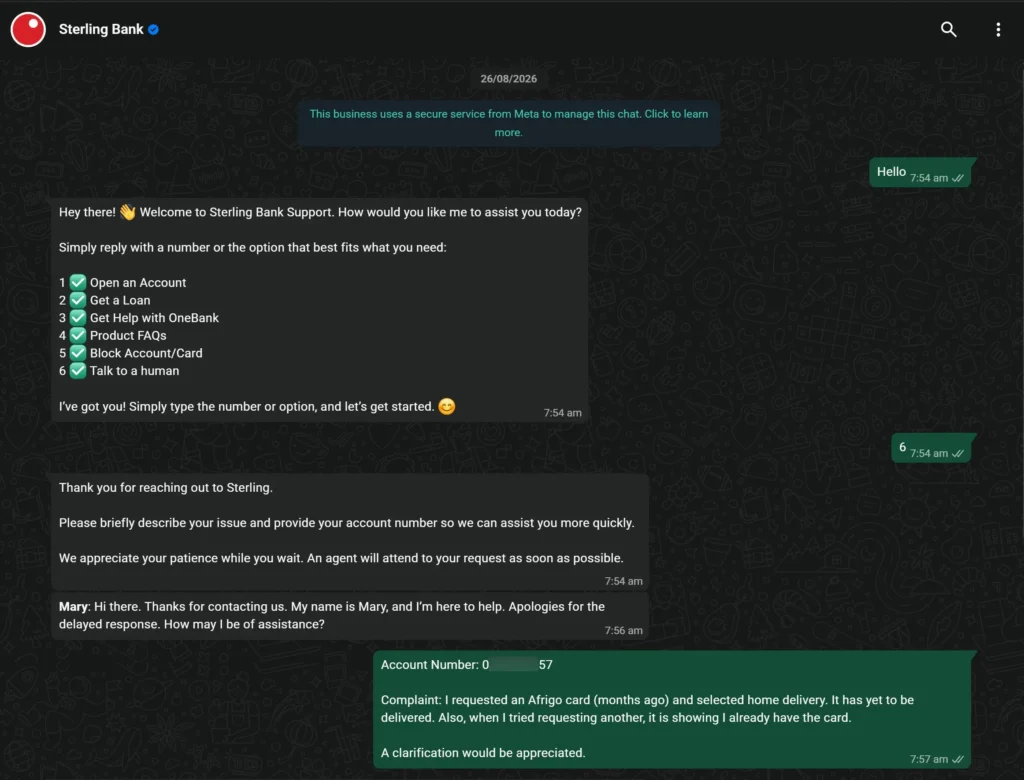
Task: Open Meta secure service info notice
Action: pos(509,123)
